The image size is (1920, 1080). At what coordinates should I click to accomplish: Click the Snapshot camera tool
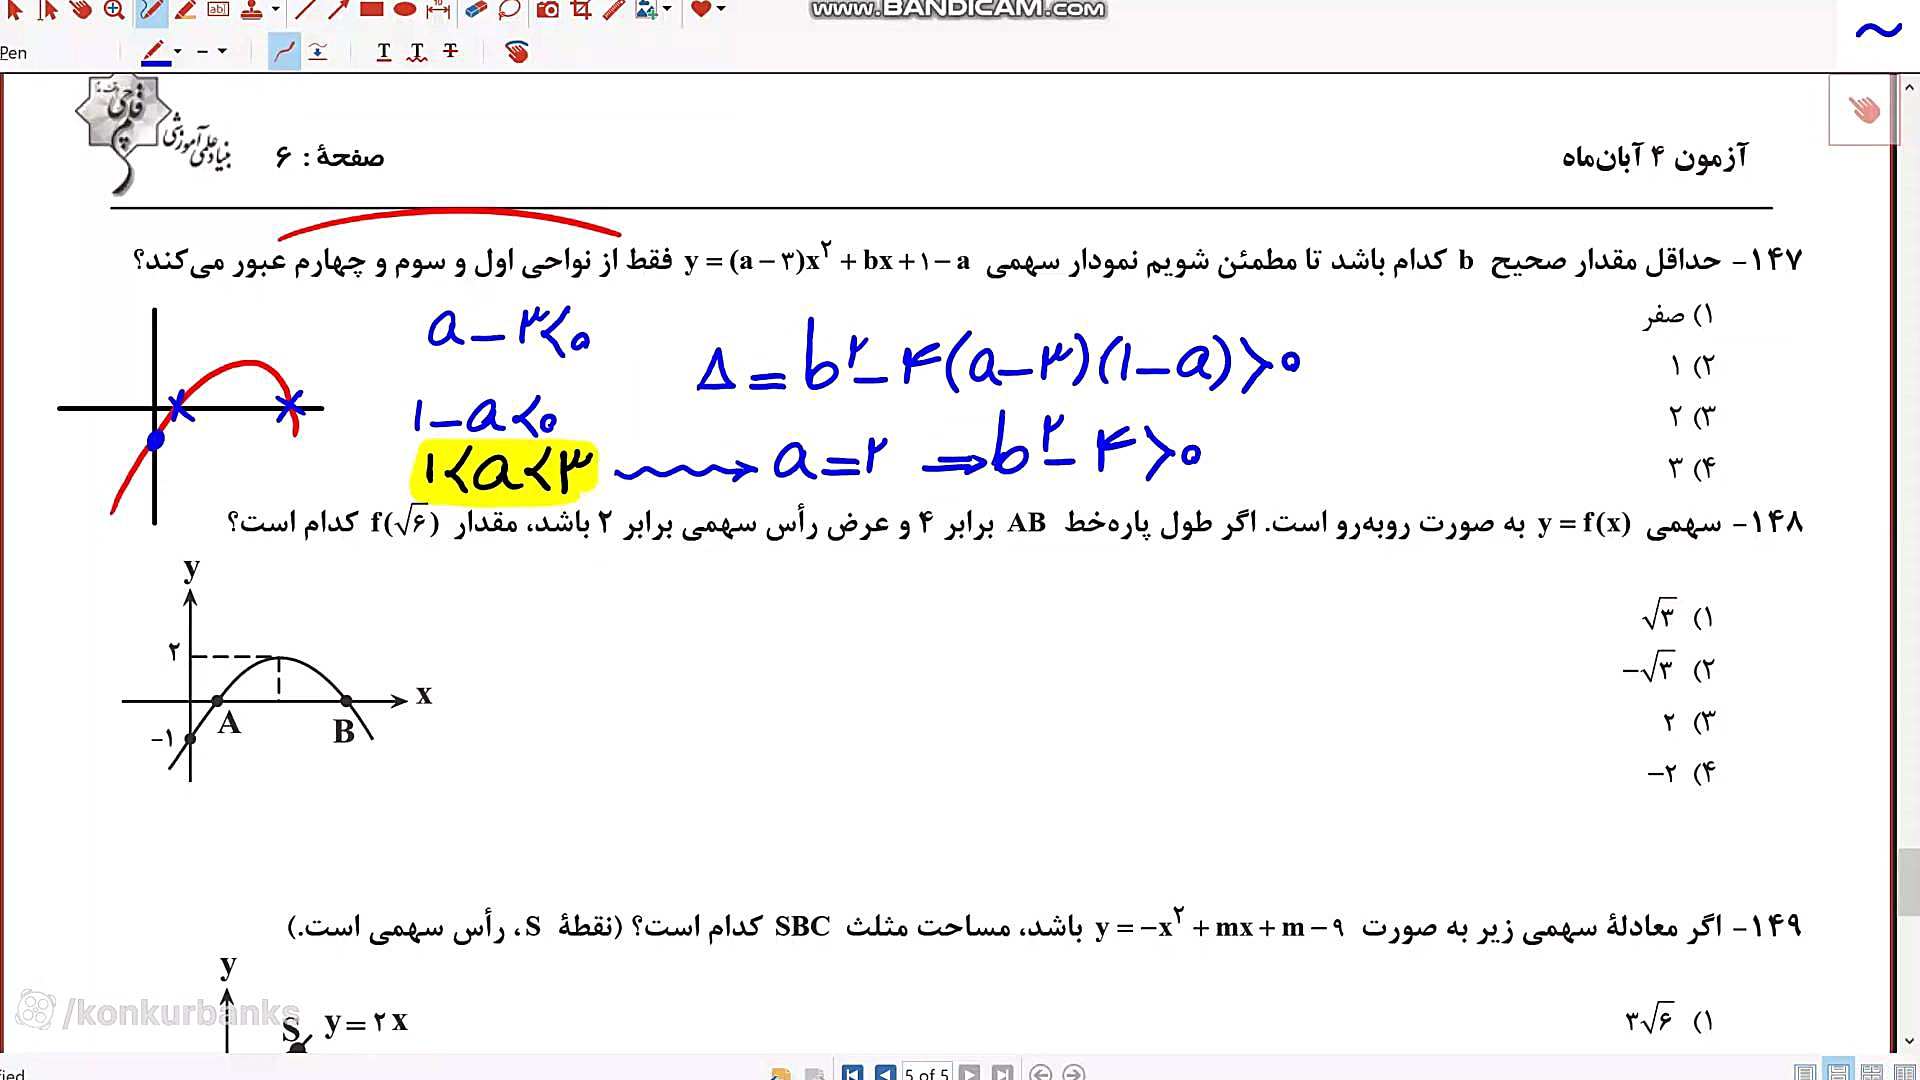547,10
